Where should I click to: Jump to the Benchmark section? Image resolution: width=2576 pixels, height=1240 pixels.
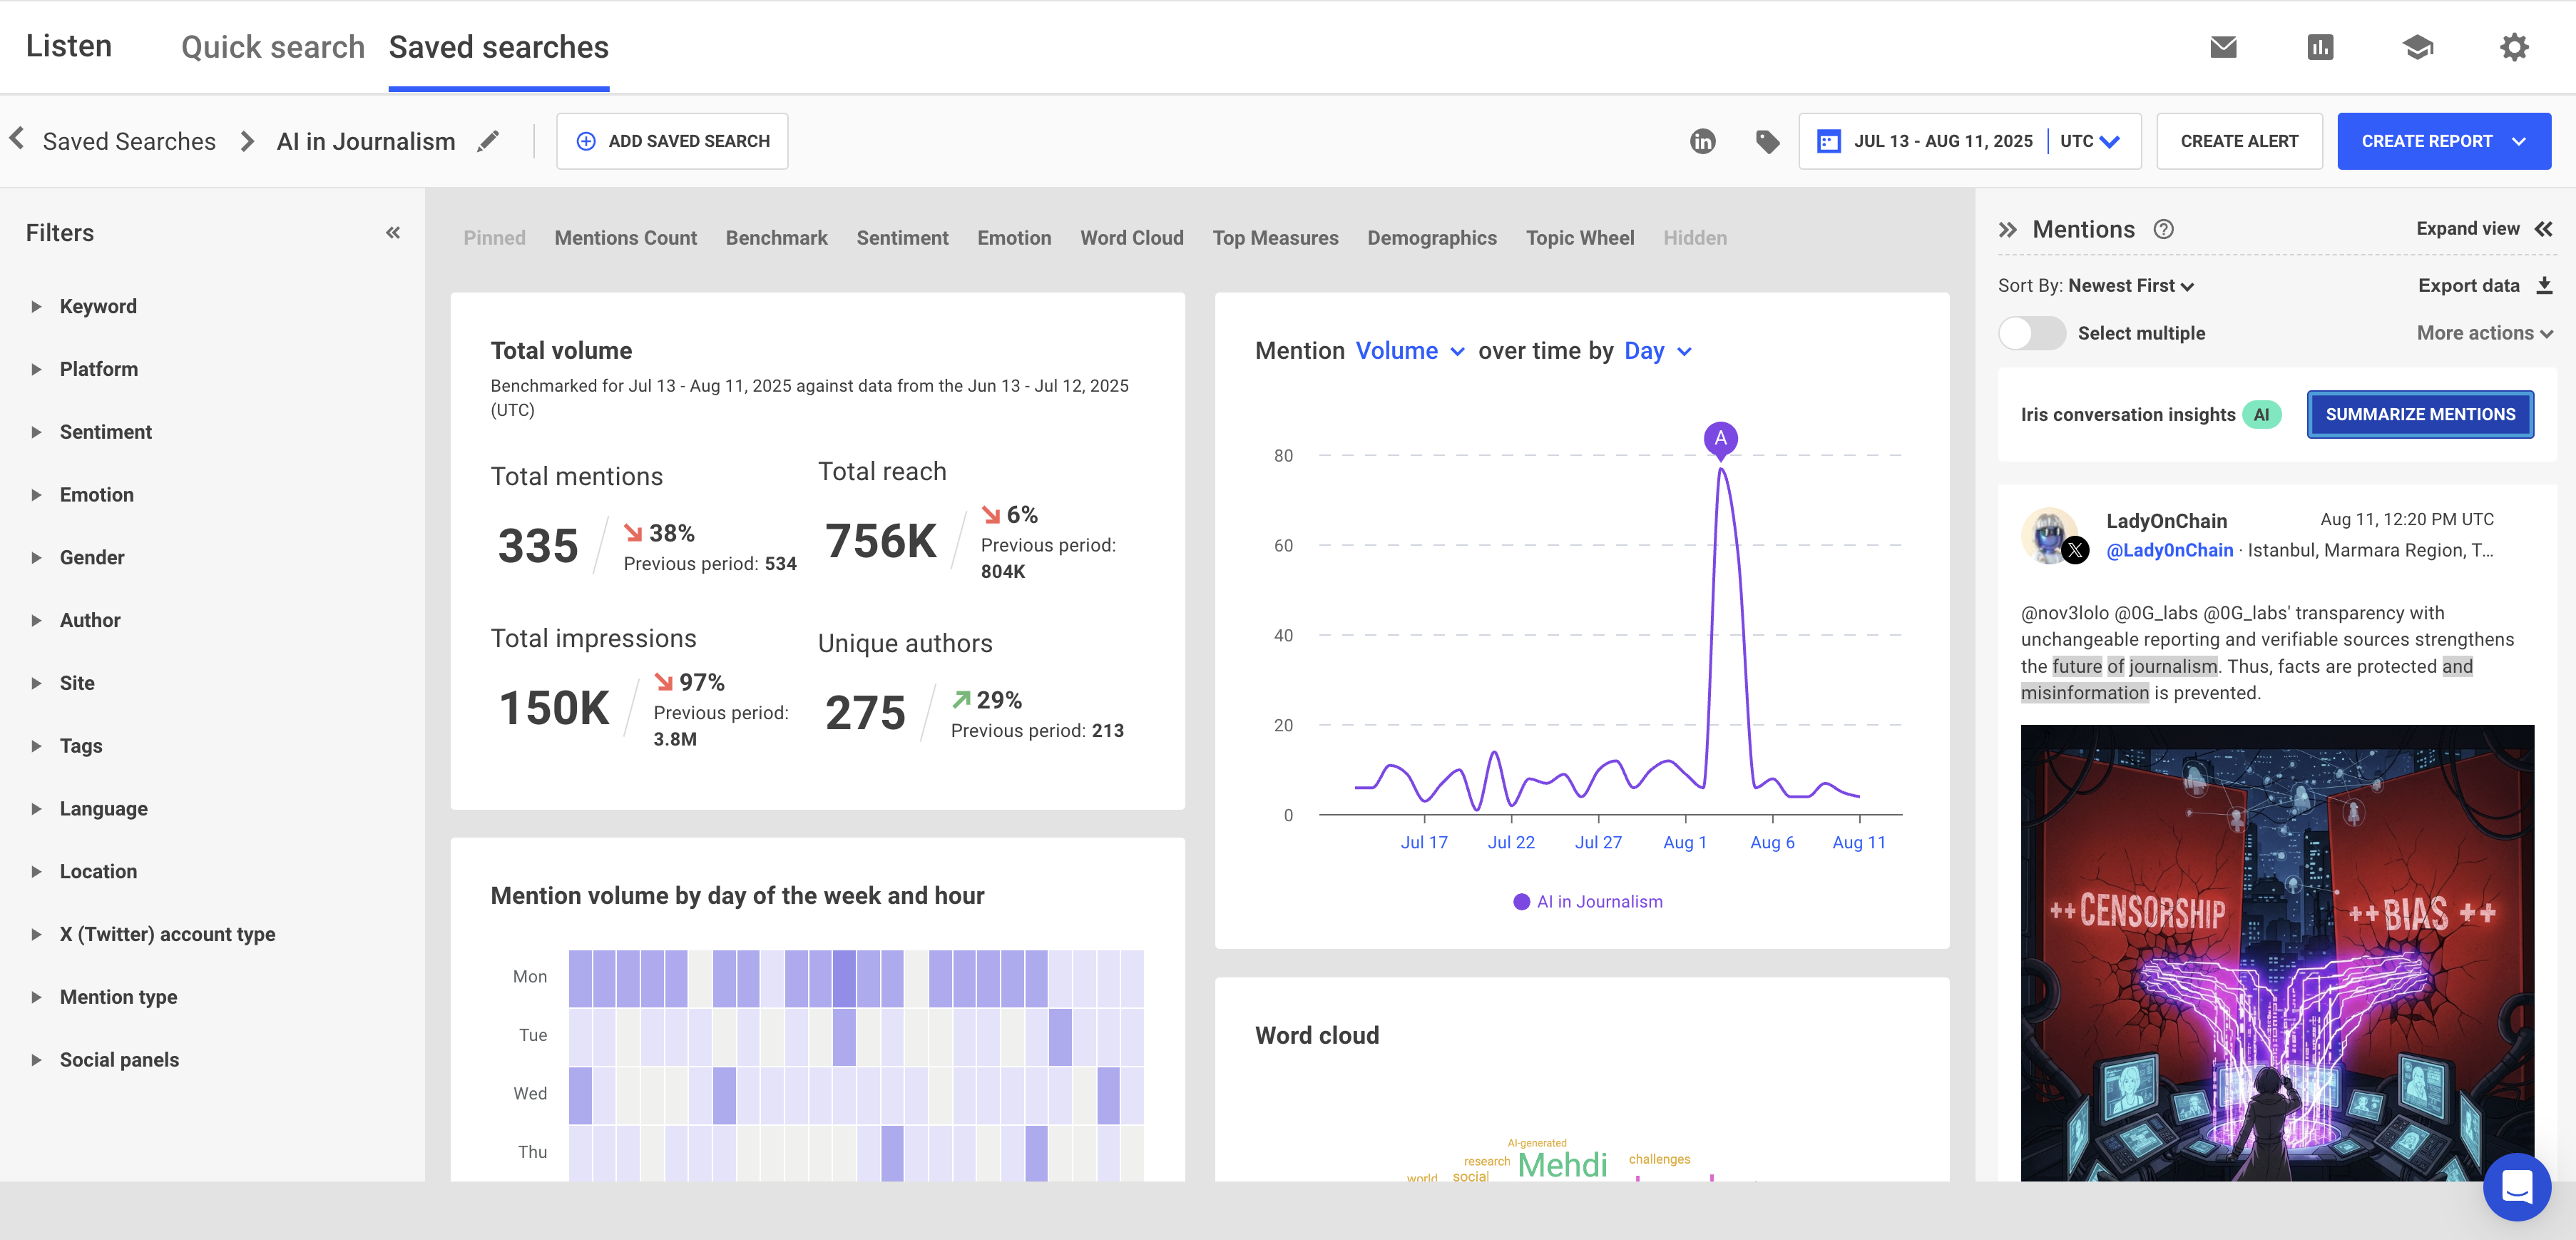click(x=777, y=238)
